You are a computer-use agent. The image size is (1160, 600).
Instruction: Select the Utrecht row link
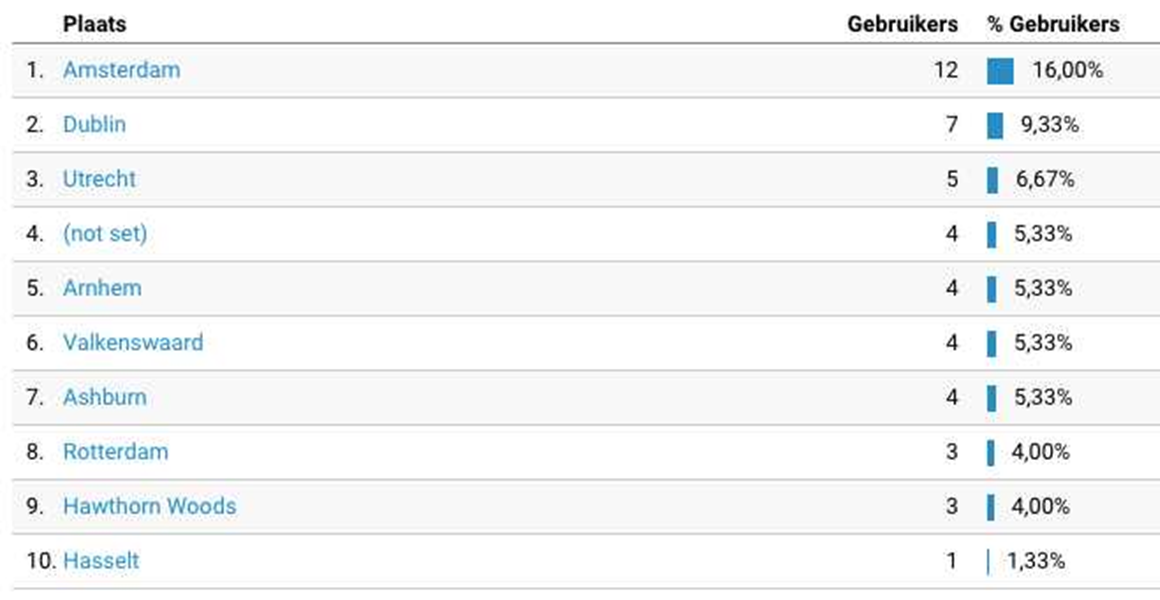[99, 180]
